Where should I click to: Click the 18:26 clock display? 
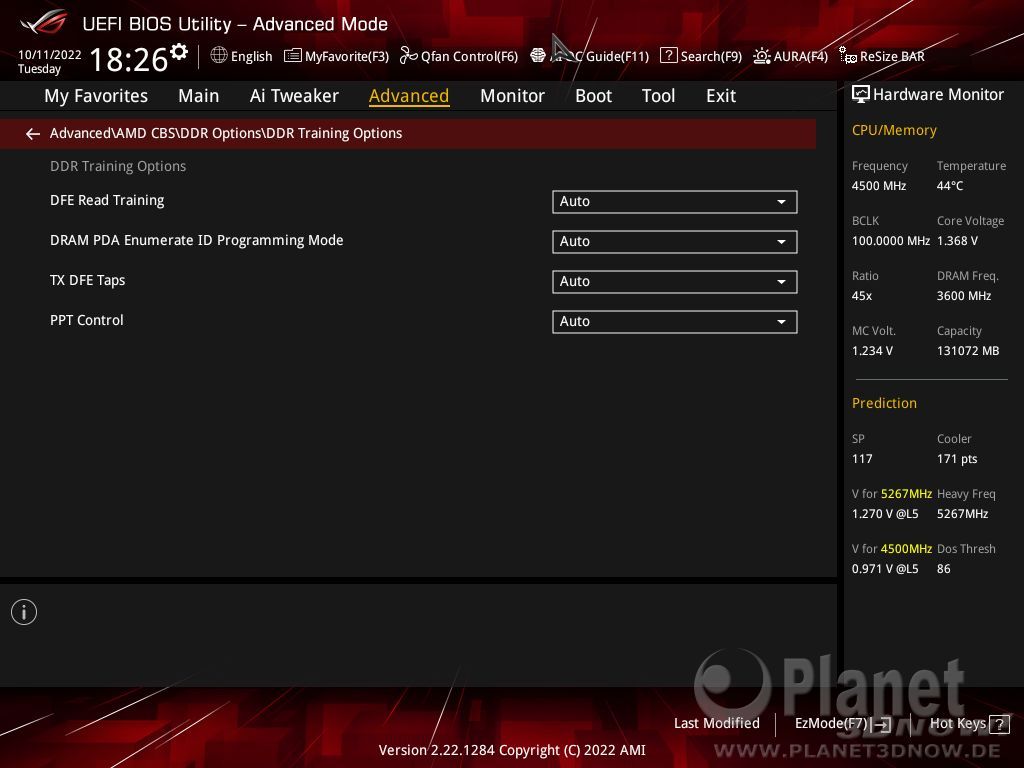[x=129, y=59]
